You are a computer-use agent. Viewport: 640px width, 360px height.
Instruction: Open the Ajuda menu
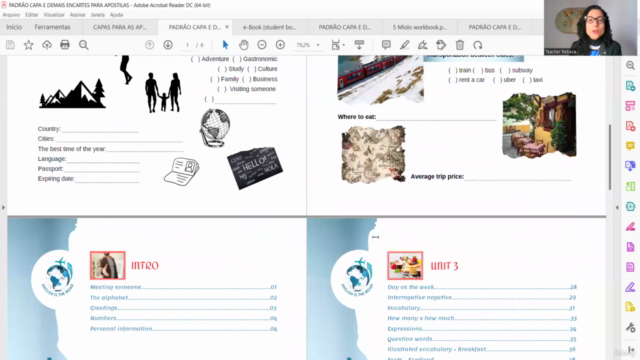point(116,15)
